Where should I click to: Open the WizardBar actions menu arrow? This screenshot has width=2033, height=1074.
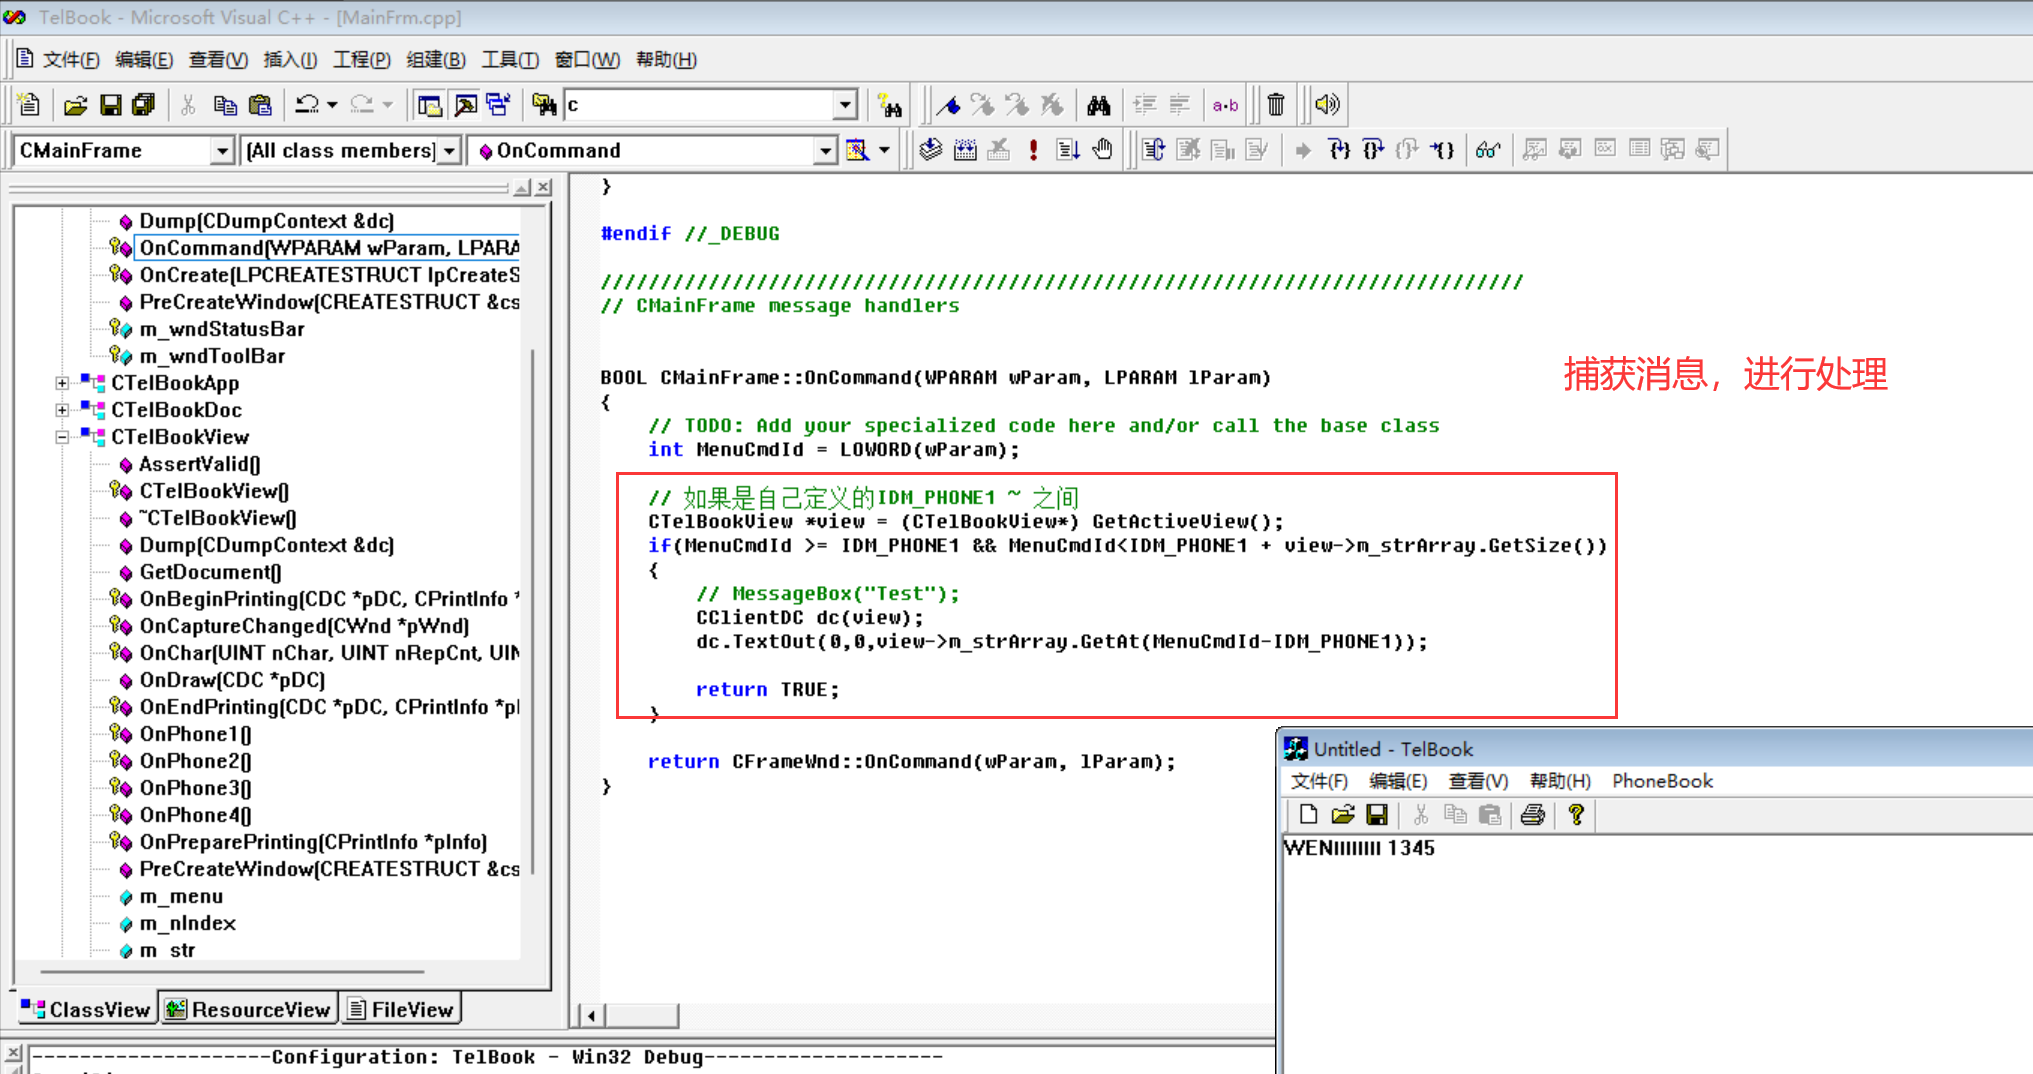884,150
